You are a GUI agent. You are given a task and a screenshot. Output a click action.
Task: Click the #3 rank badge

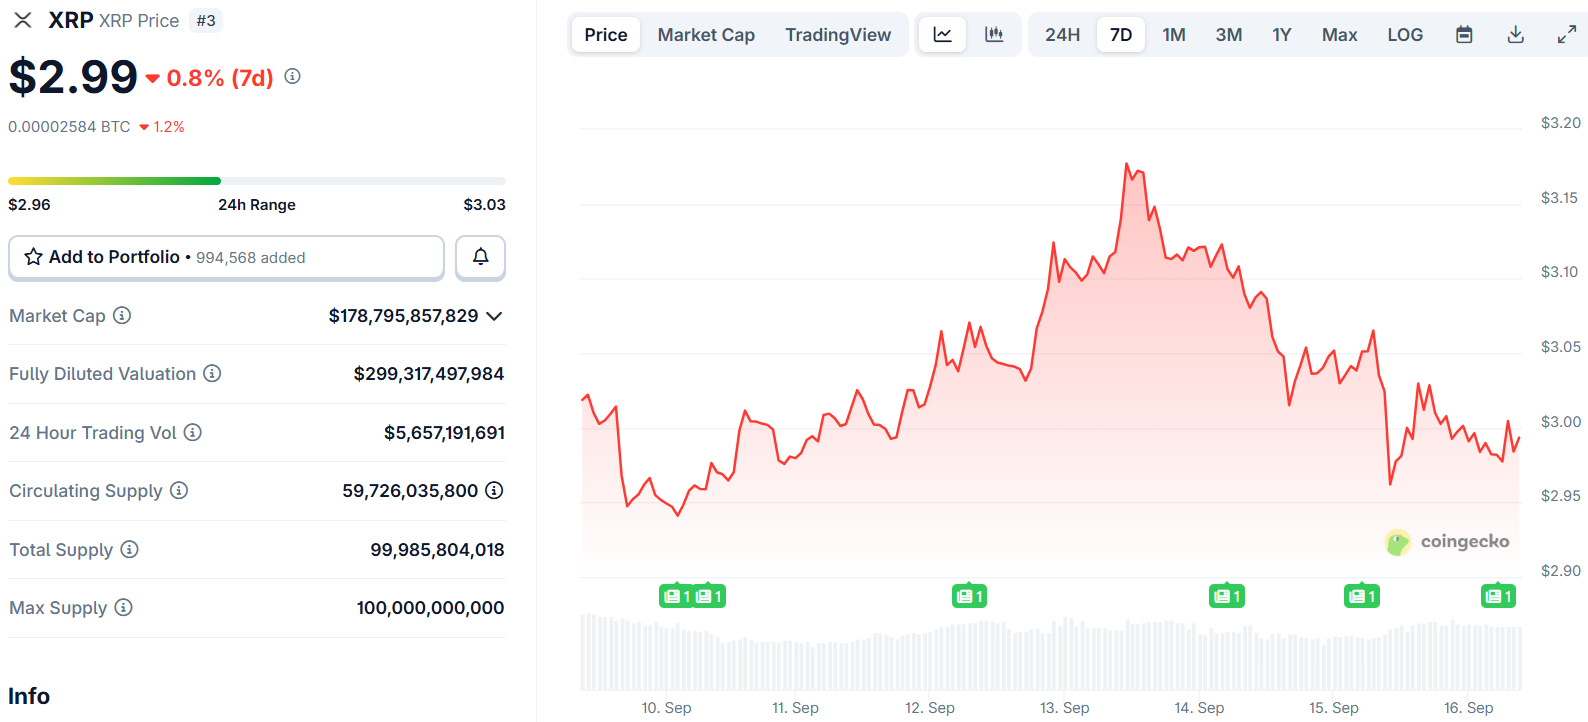(206, 21)
